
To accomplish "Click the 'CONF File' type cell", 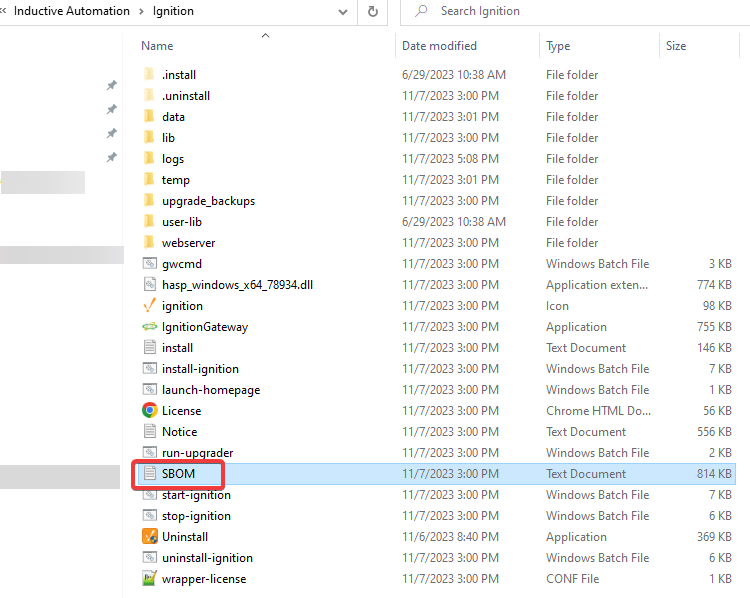I will coord(572,579).
